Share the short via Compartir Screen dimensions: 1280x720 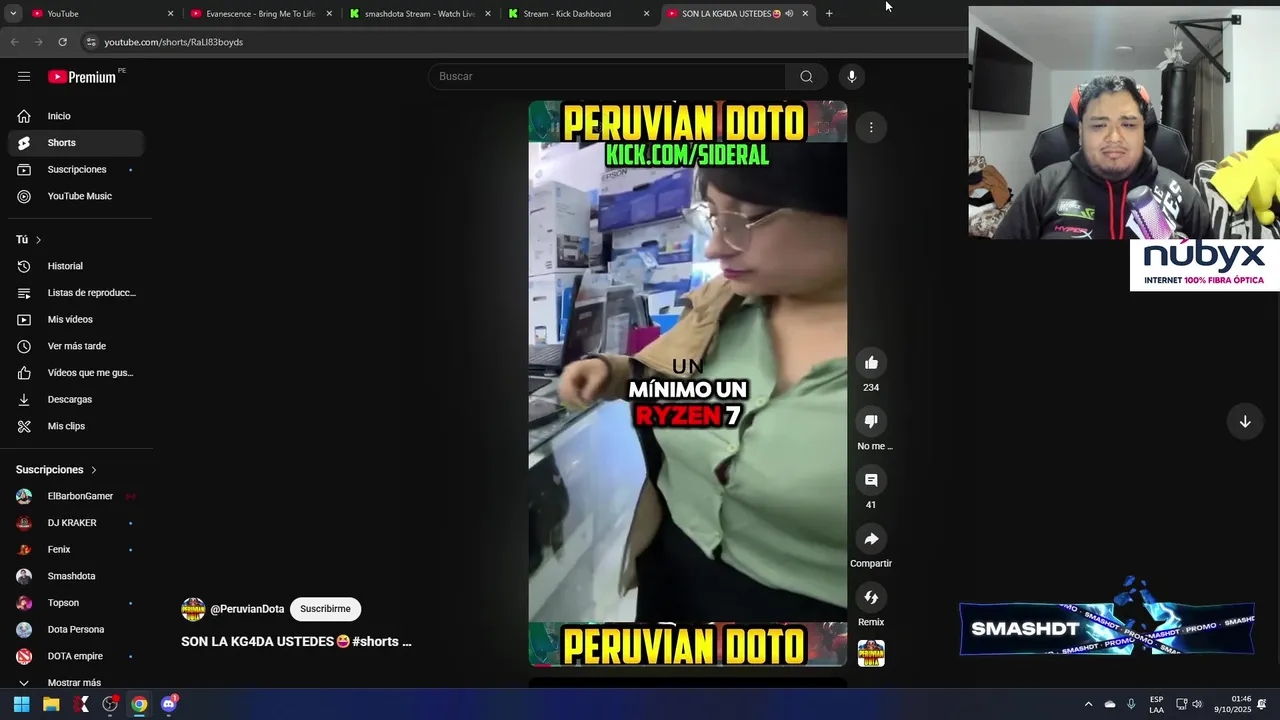(x=871, y=539)
